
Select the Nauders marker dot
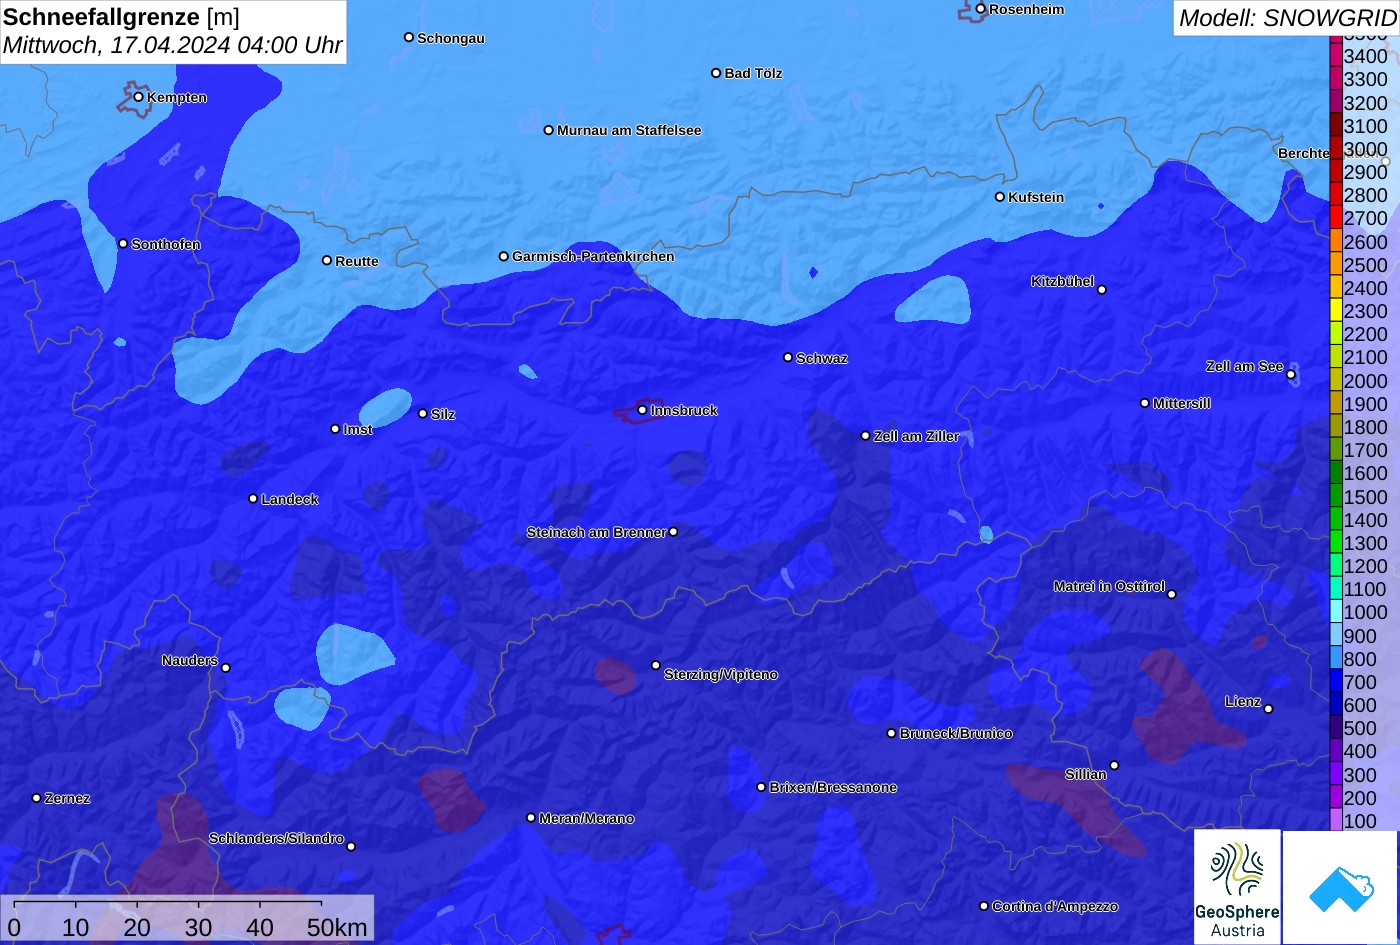[226, 668]
